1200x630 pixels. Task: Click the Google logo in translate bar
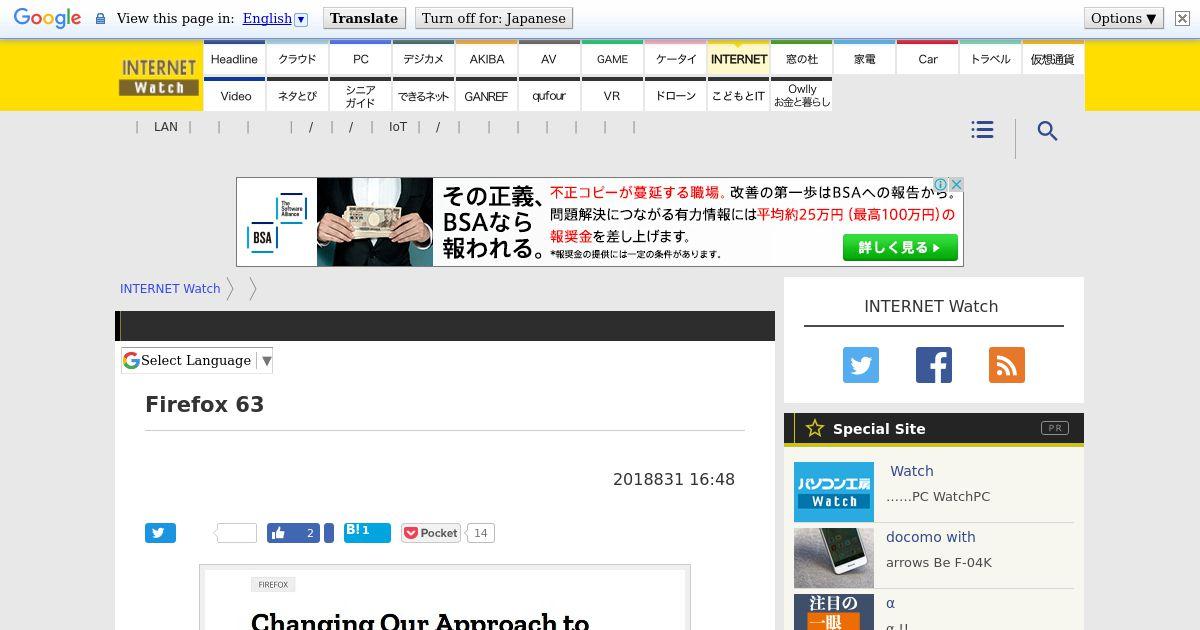(x=47, y=18)
